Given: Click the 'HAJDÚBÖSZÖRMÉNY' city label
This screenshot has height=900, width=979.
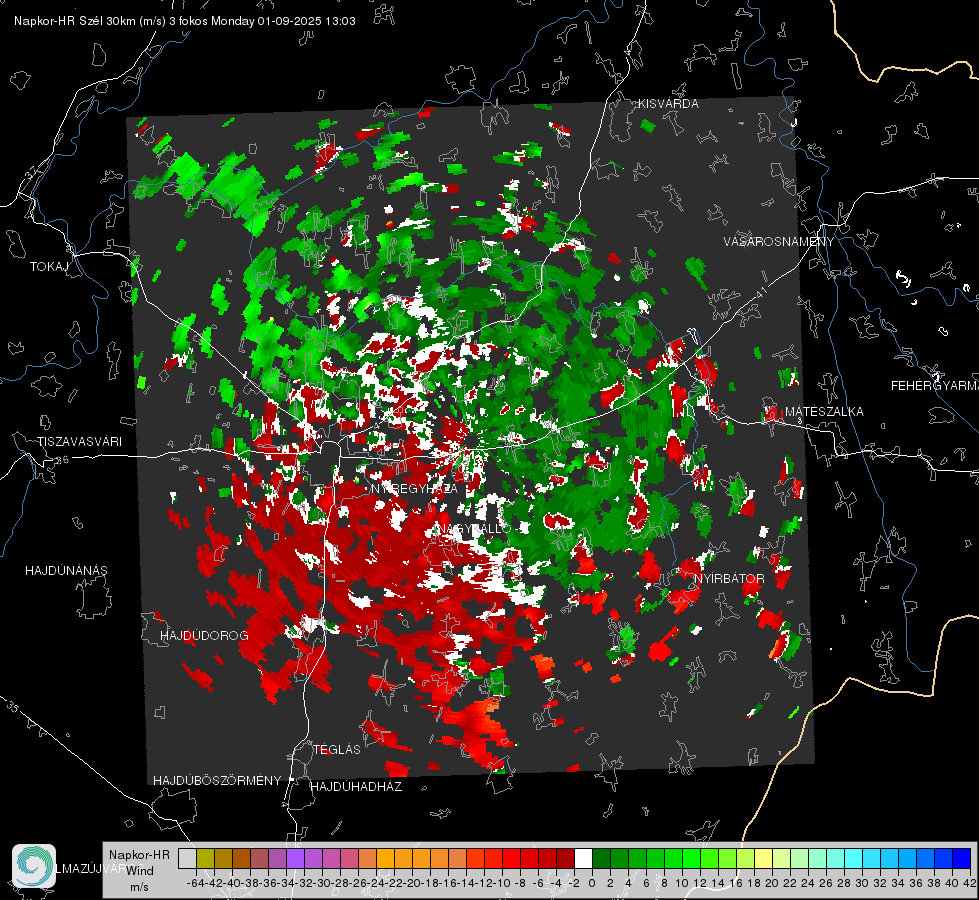Looking at the screenshot, I should 217,781.
